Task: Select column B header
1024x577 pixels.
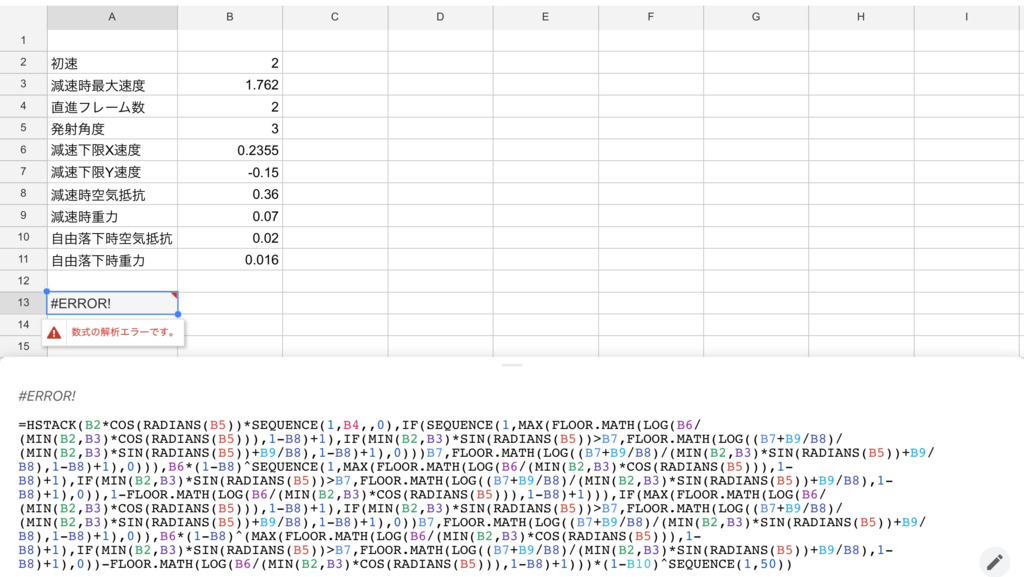Action: point(230,17)
